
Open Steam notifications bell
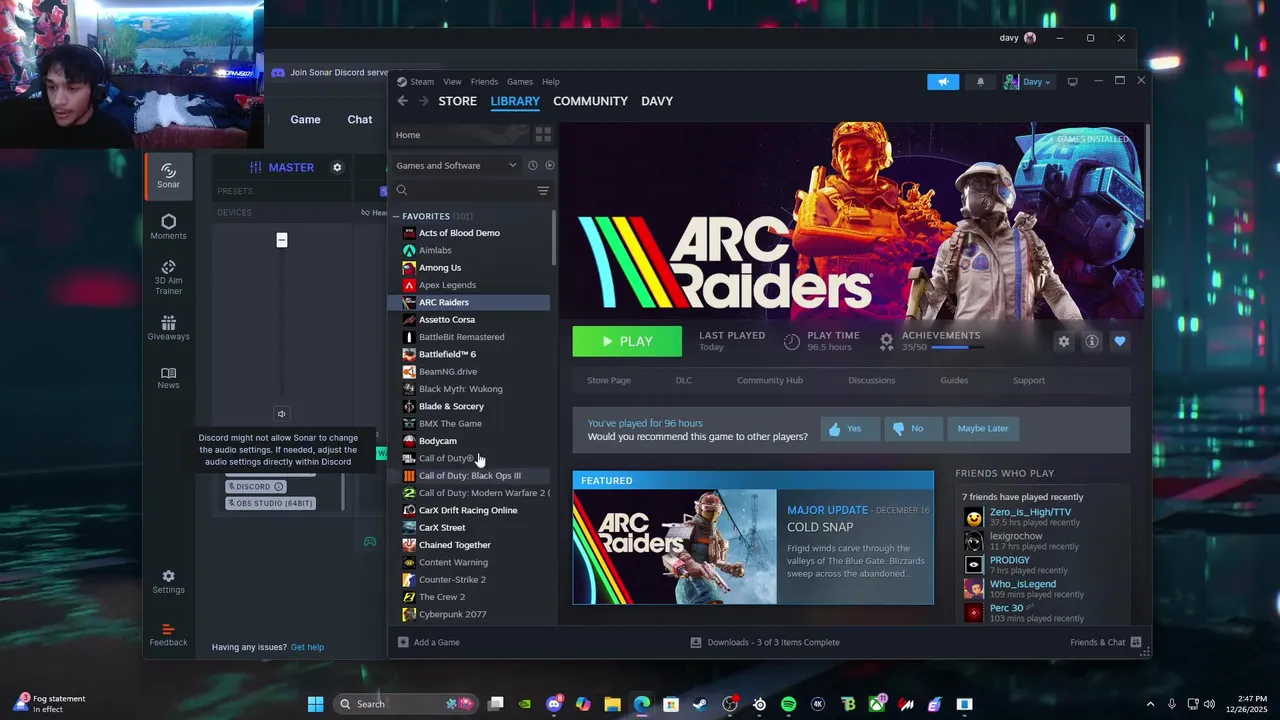pos(980,82)
